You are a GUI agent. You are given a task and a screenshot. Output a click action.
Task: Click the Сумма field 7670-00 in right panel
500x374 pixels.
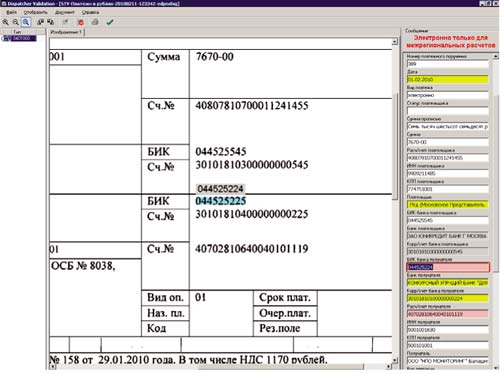point(447,142)
